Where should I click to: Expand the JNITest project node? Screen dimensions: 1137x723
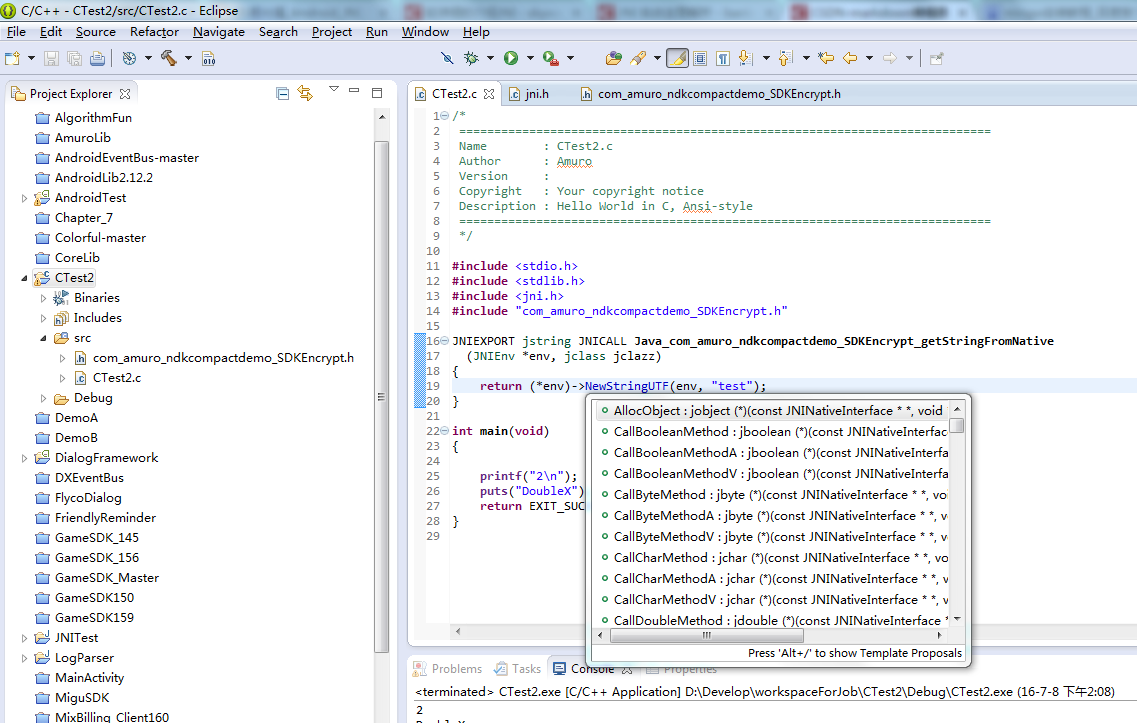(24, 638)
